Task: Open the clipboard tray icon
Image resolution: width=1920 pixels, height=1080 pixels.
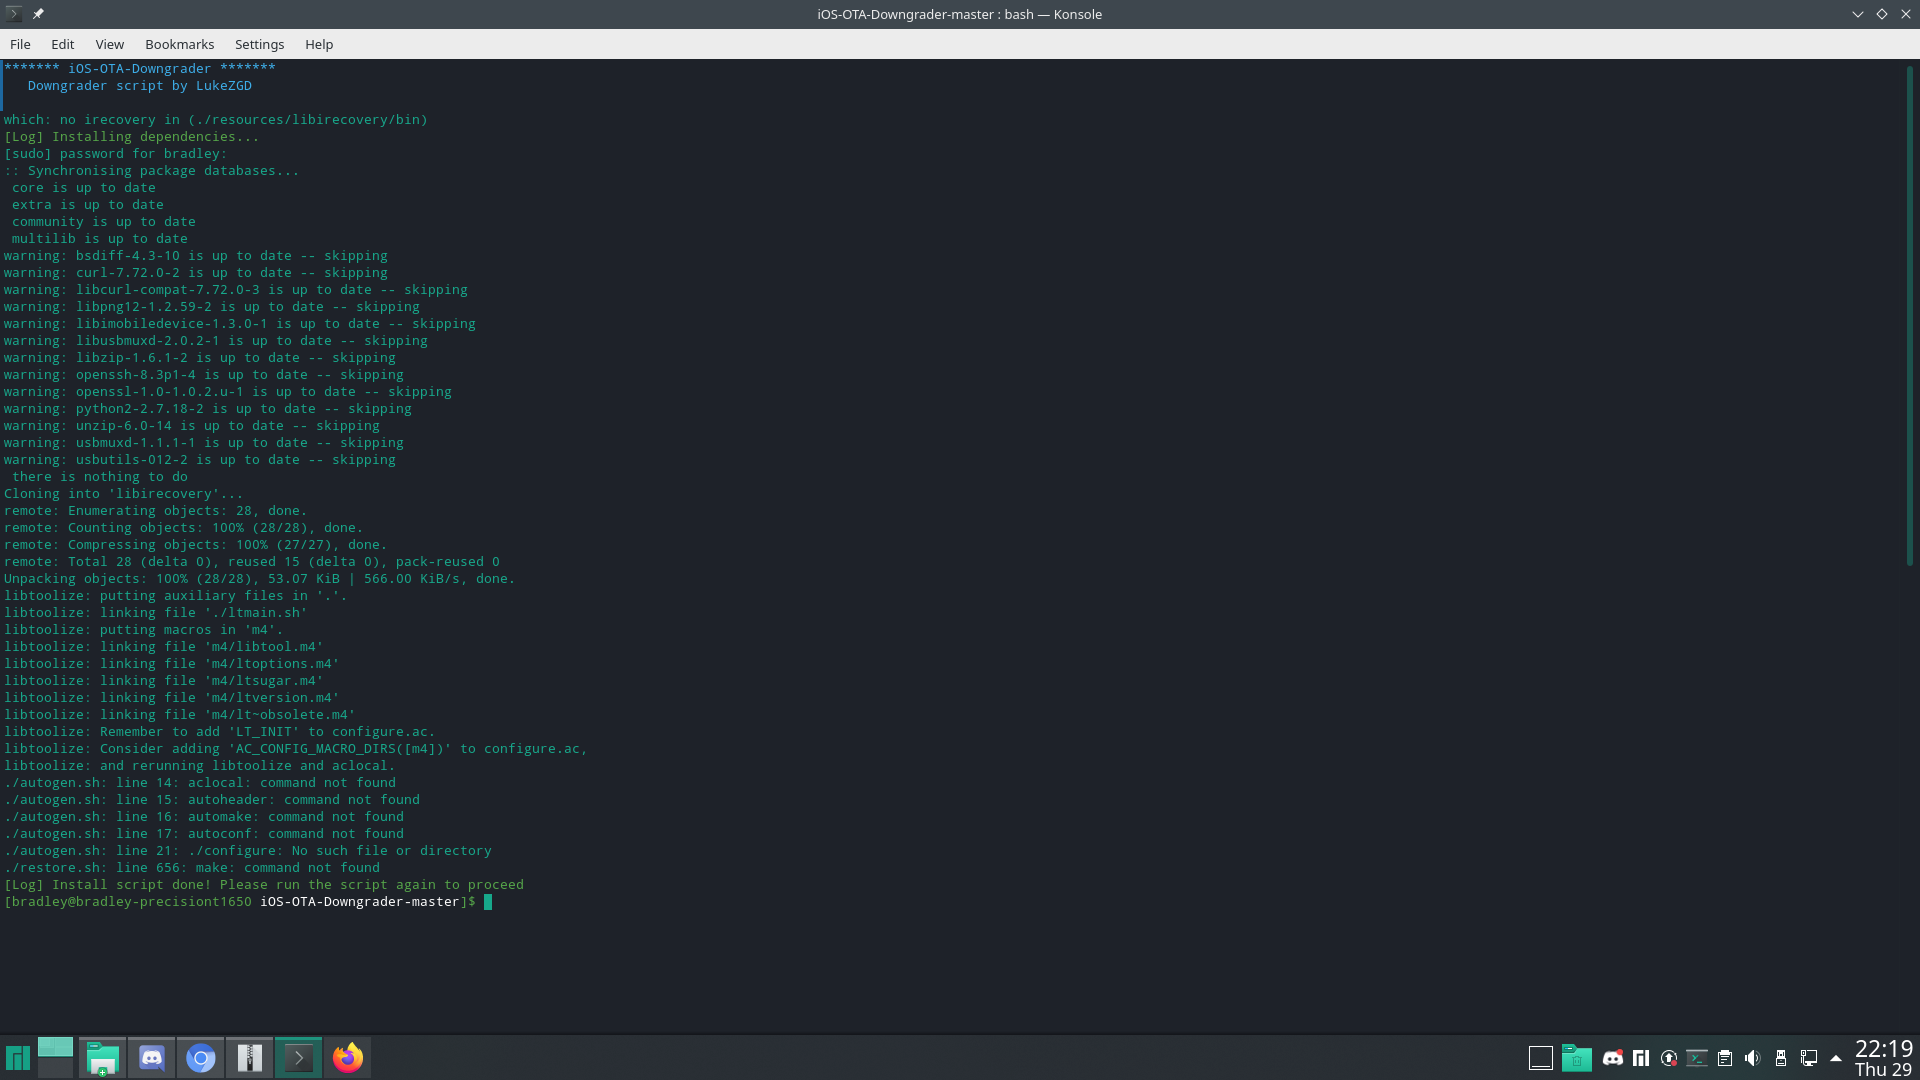Action: [1725, 1058]
